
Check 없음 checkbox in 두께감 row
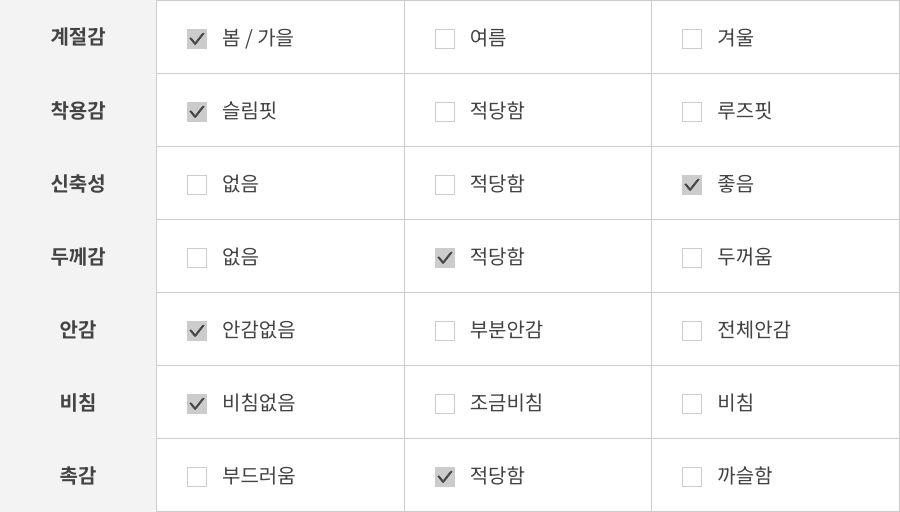tap(197, 258)
